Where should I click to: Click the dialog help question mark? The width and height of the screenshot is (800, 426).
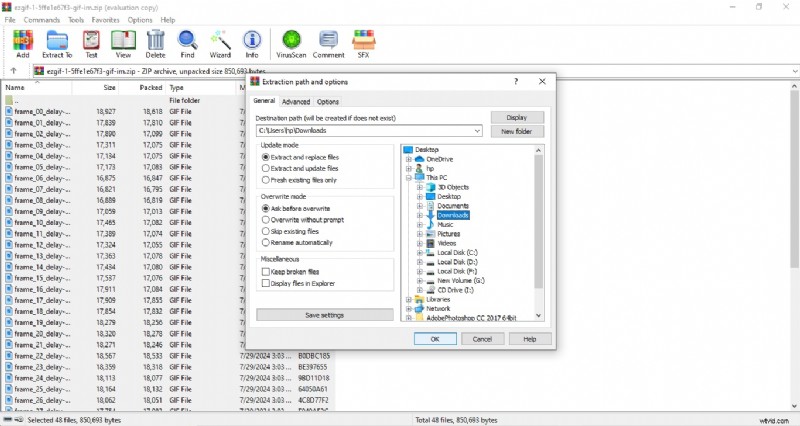516,81
